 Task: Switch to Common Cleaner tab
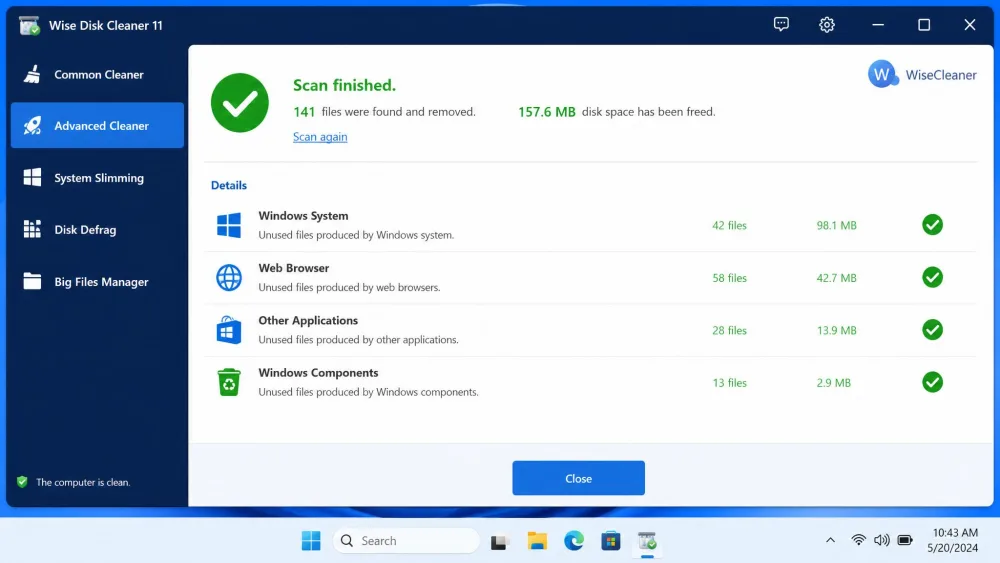pyautogui.click(x=98, y=75)
